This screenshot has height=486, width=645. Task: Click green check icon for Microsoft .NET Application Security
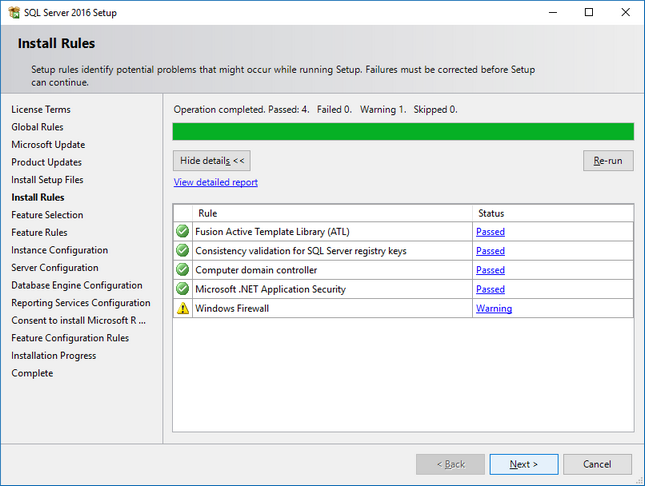tap(182, 289)
